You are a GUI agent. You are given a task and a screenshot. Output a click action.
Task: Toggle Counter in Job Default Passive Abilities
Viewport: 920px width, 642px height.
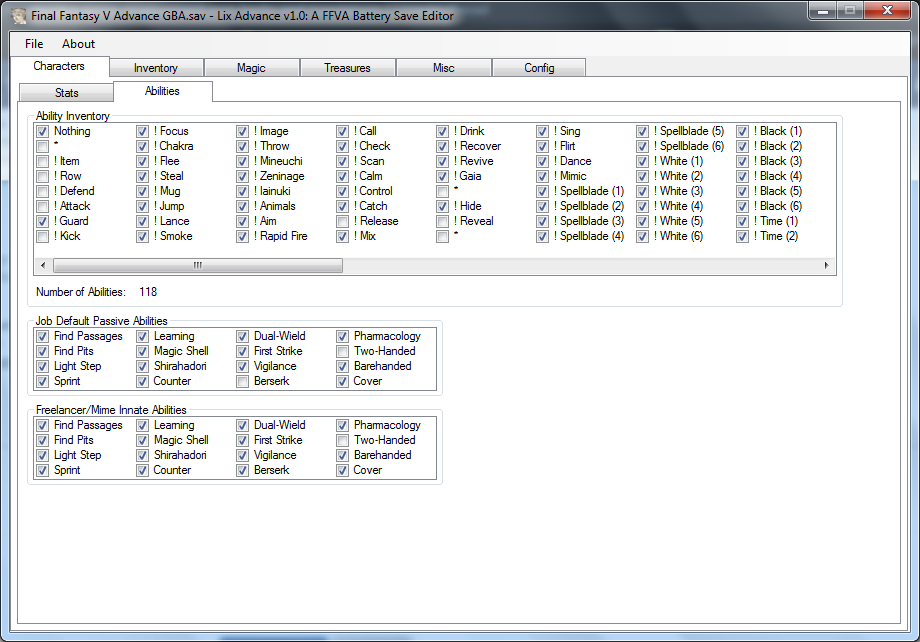pos(143,381)
